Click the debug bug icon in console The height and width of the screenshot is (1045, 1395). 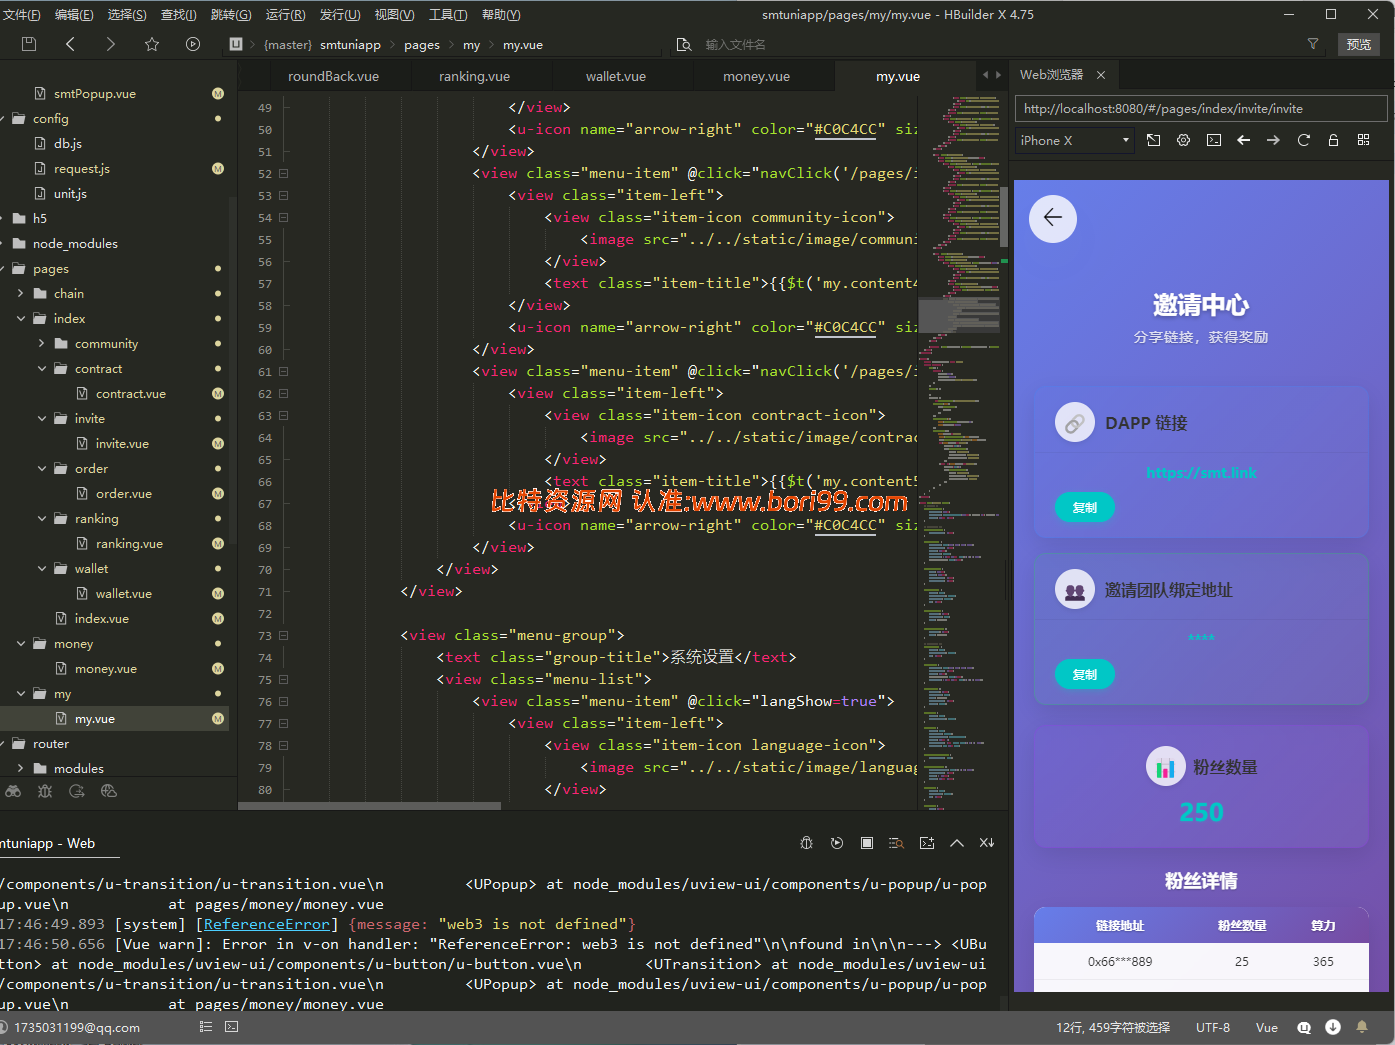[x=807, y=843]
